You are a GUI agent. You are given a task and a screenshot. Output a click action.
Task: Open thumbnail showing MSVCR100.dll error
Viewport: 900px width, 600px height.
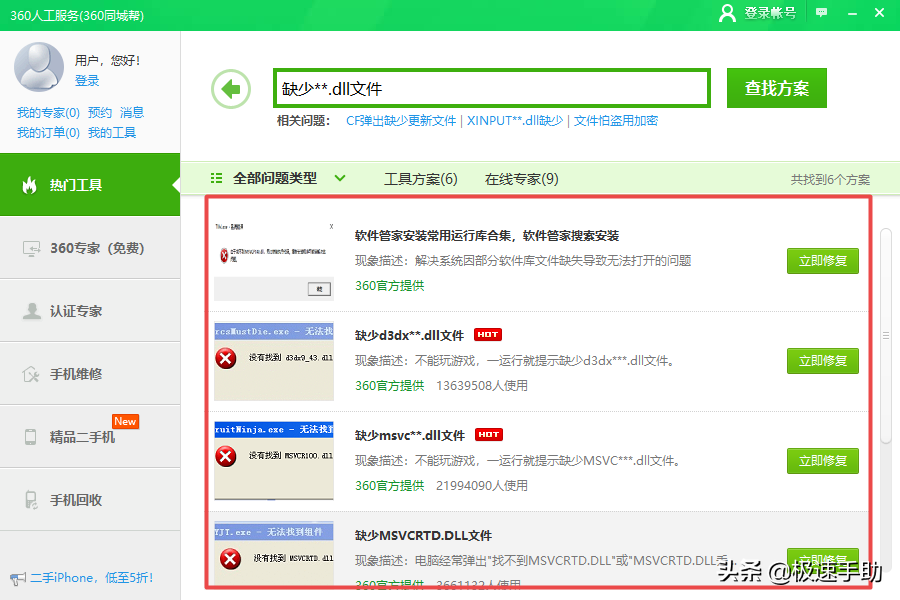[274, 460]
